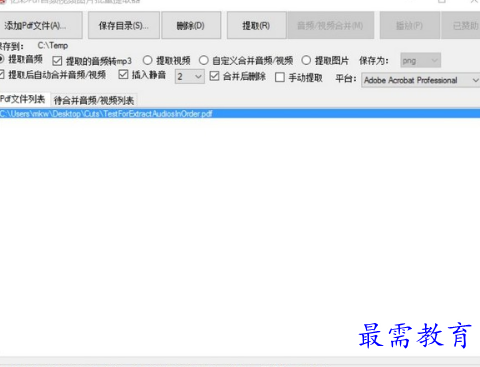Click the 音频/视频合并(M) button
Screen dimensions: 480x367
tap(330, 25)
